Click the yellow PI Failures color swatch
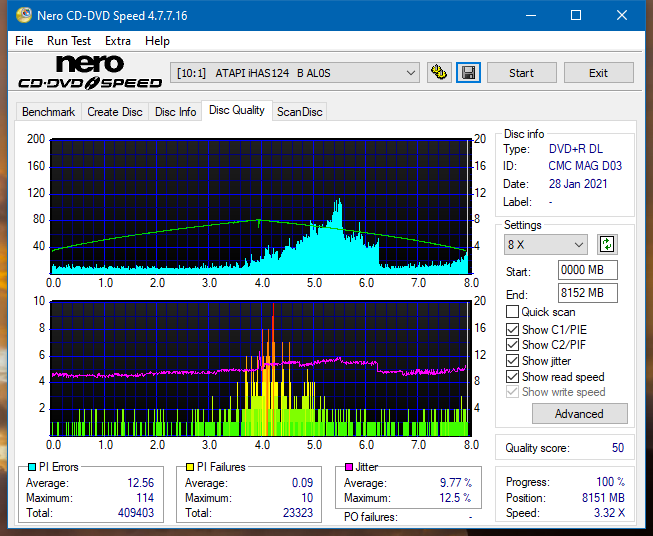The height and width of the screenshot is (536, 653). [x=189, y=467]
